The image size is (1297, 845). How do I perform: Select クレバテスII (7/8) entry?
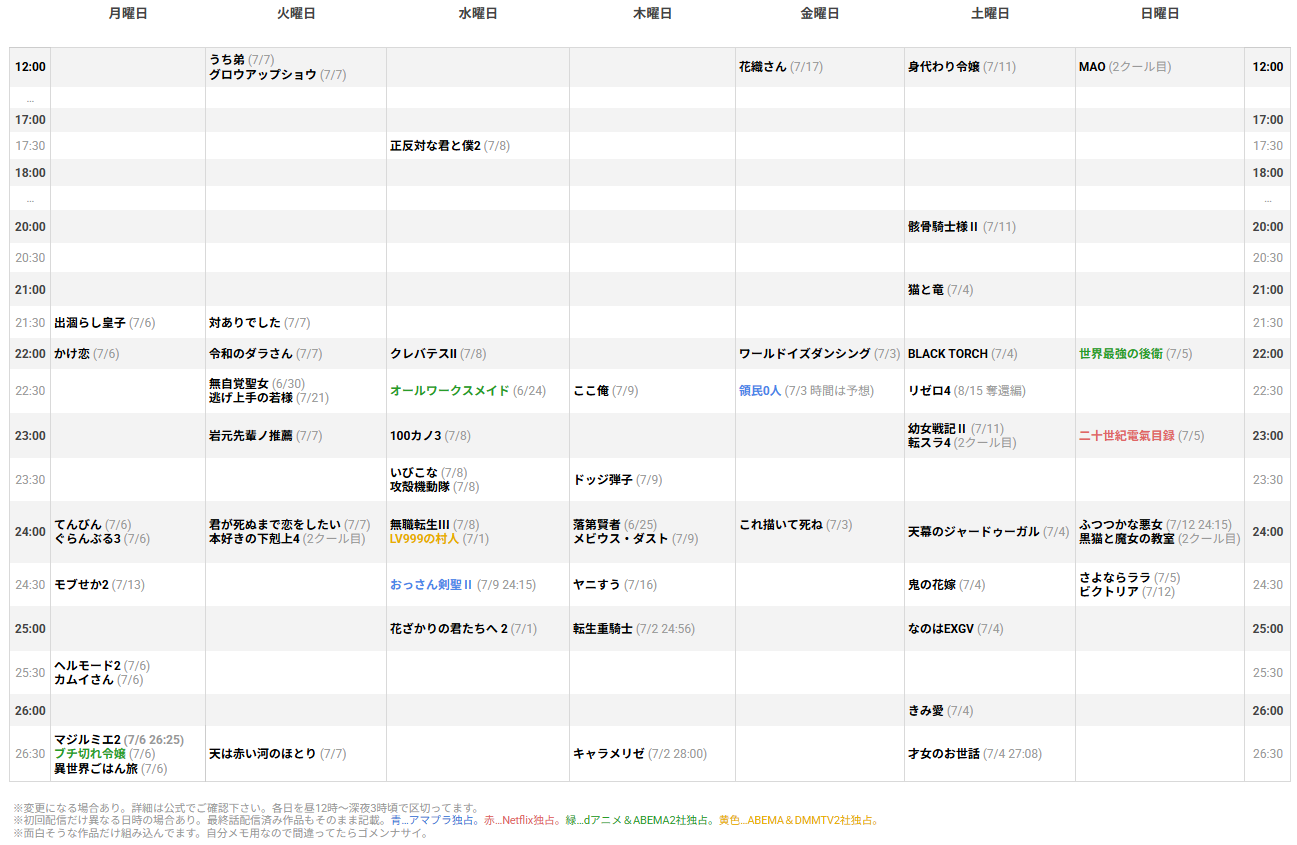tap(438, 354)
